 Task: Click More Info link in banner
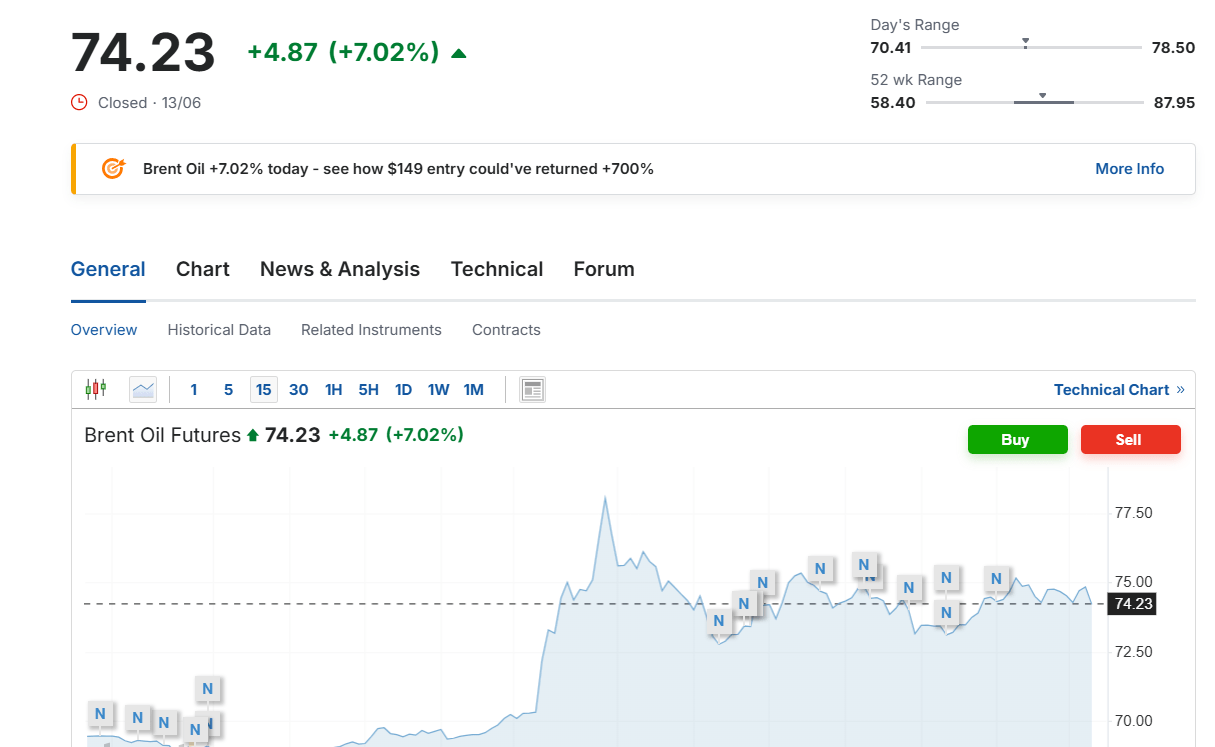(1129, 169)
